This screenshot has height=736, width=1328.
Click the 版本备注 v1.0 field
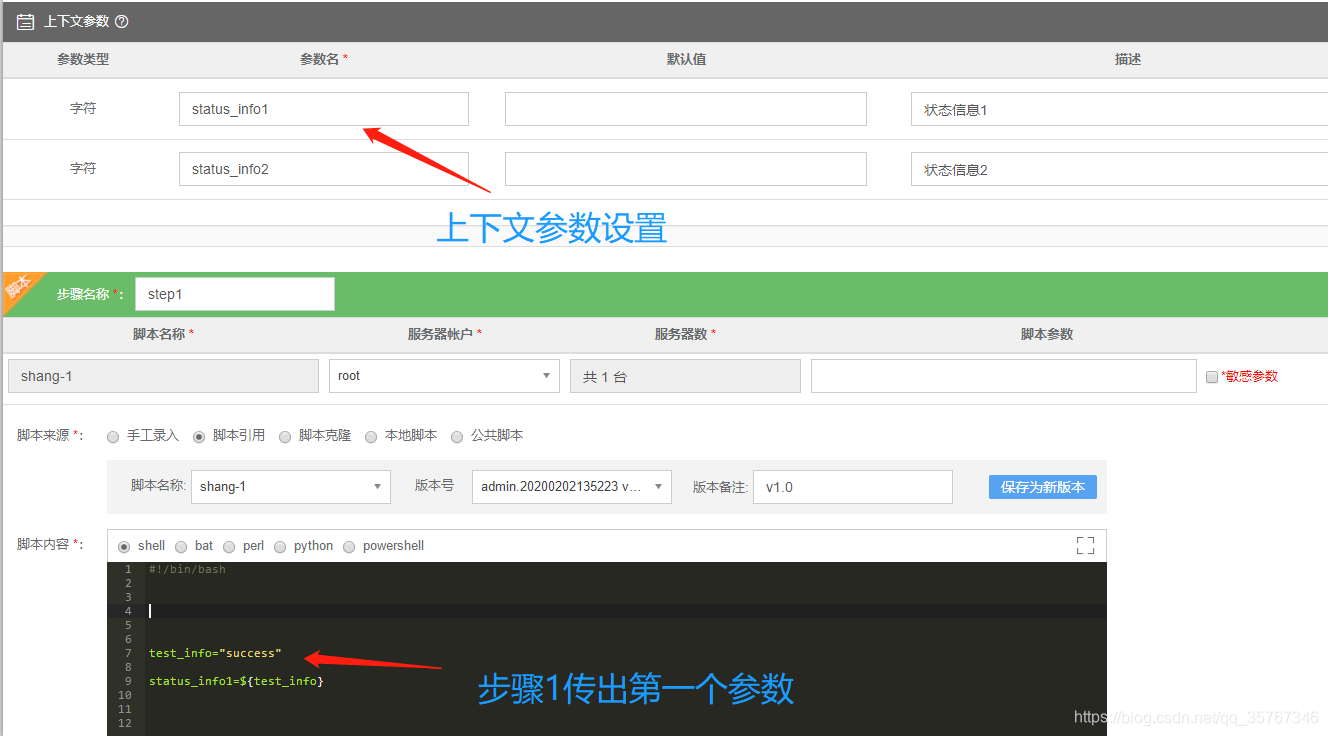(853, 487)
